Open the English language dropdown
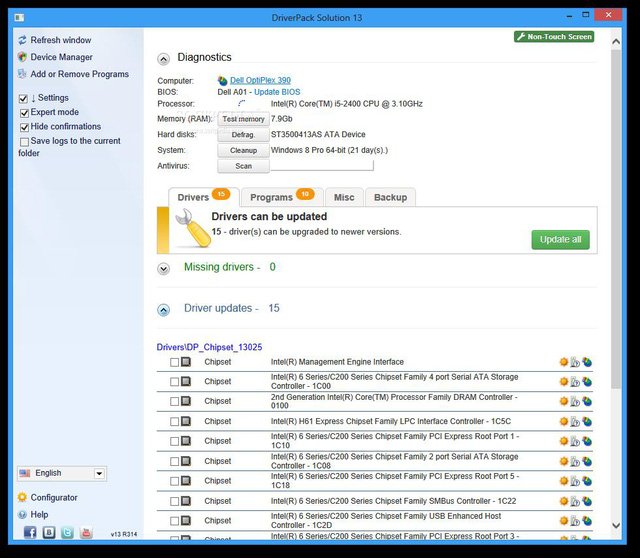Image resolution: width=640 pixels, height=558 pixels. tap(99, 473)
